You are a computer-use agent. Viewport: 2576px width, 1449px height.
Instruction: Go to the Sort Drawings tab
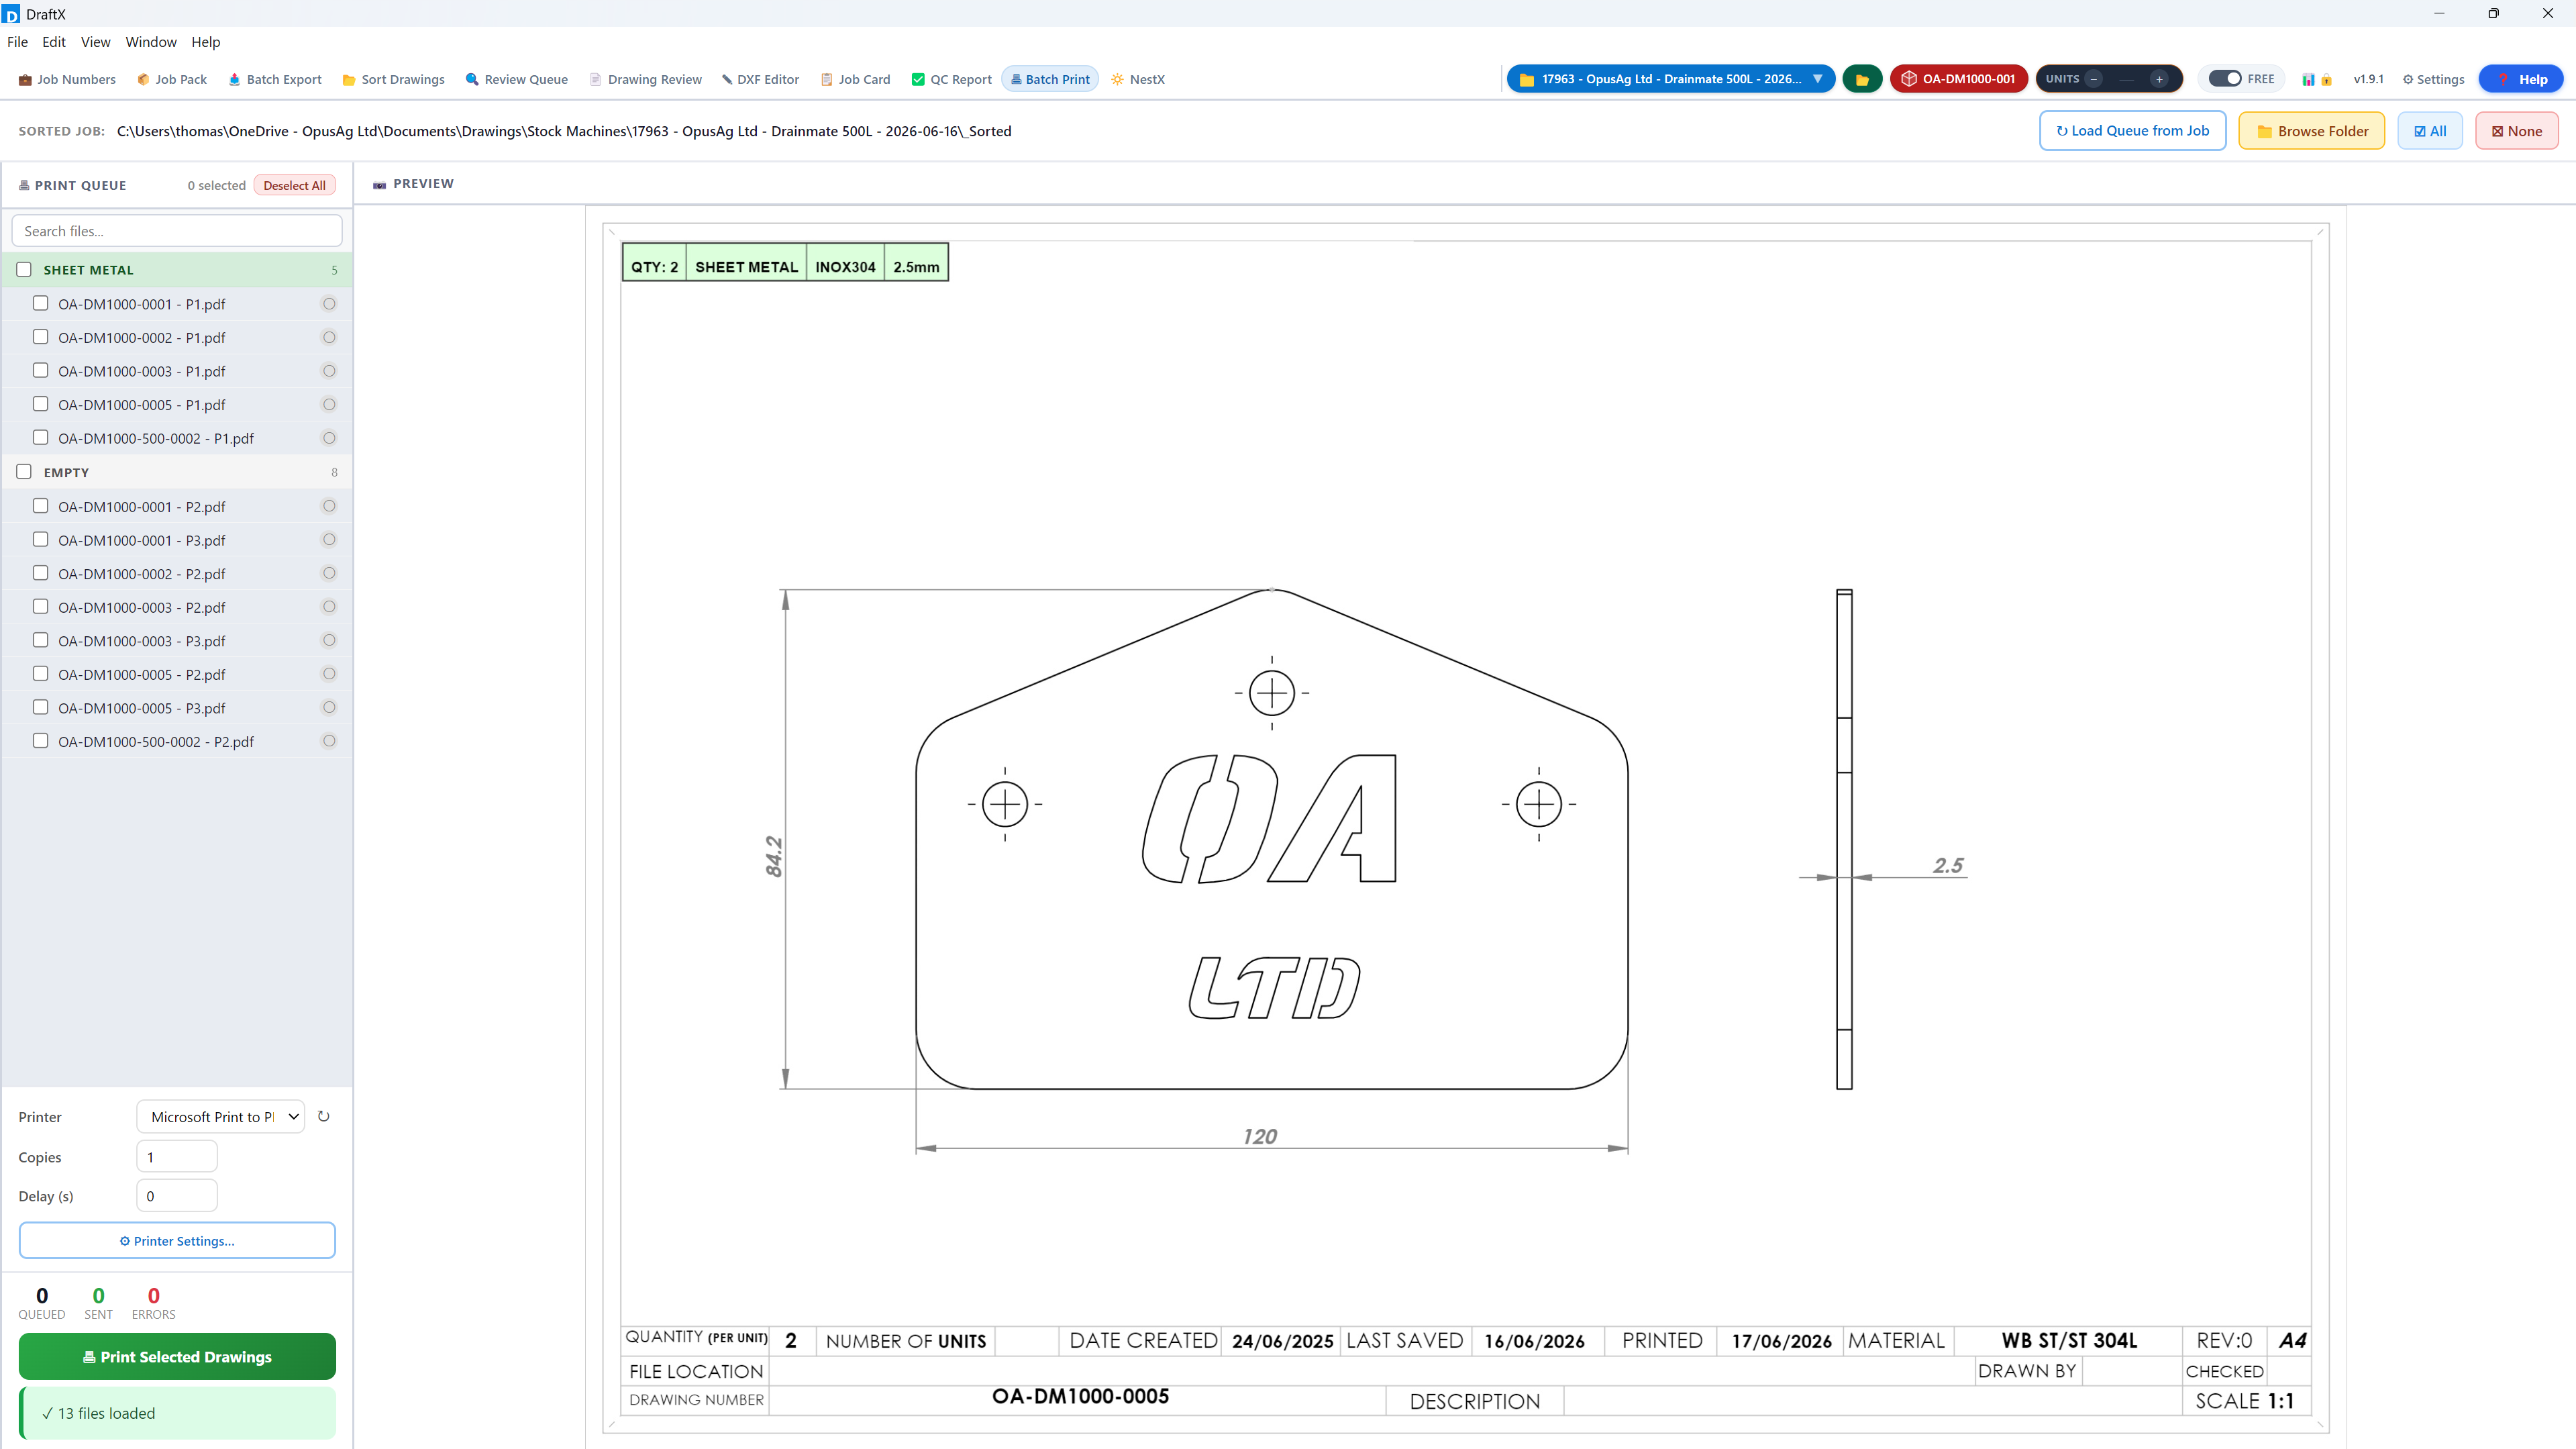(x=394, y=80)
